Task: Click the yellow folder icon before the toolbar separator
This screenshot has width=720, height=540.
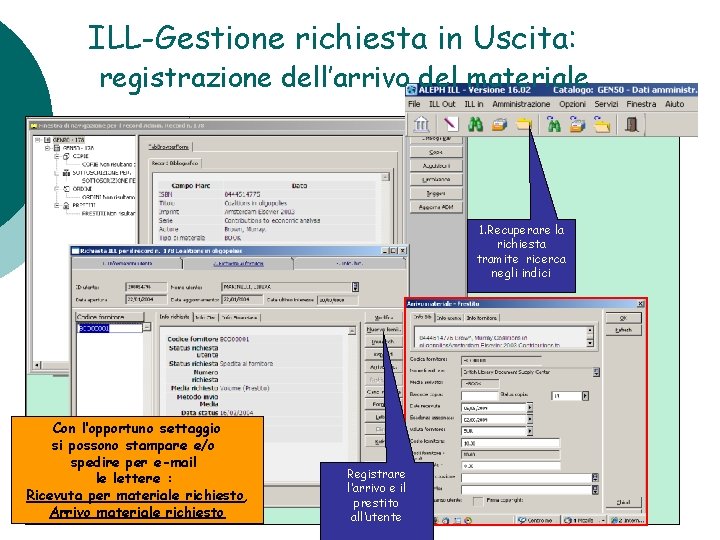Action: point(523,124)
